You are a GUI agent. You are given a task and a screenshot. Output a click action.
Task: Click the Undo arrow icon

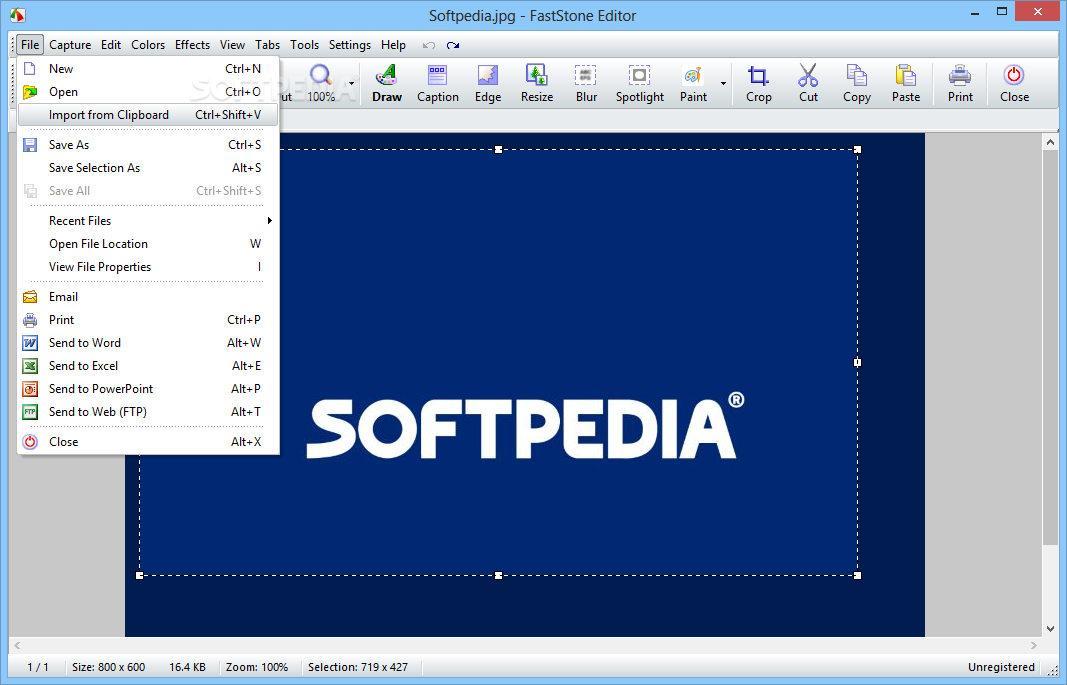[429, 46]
